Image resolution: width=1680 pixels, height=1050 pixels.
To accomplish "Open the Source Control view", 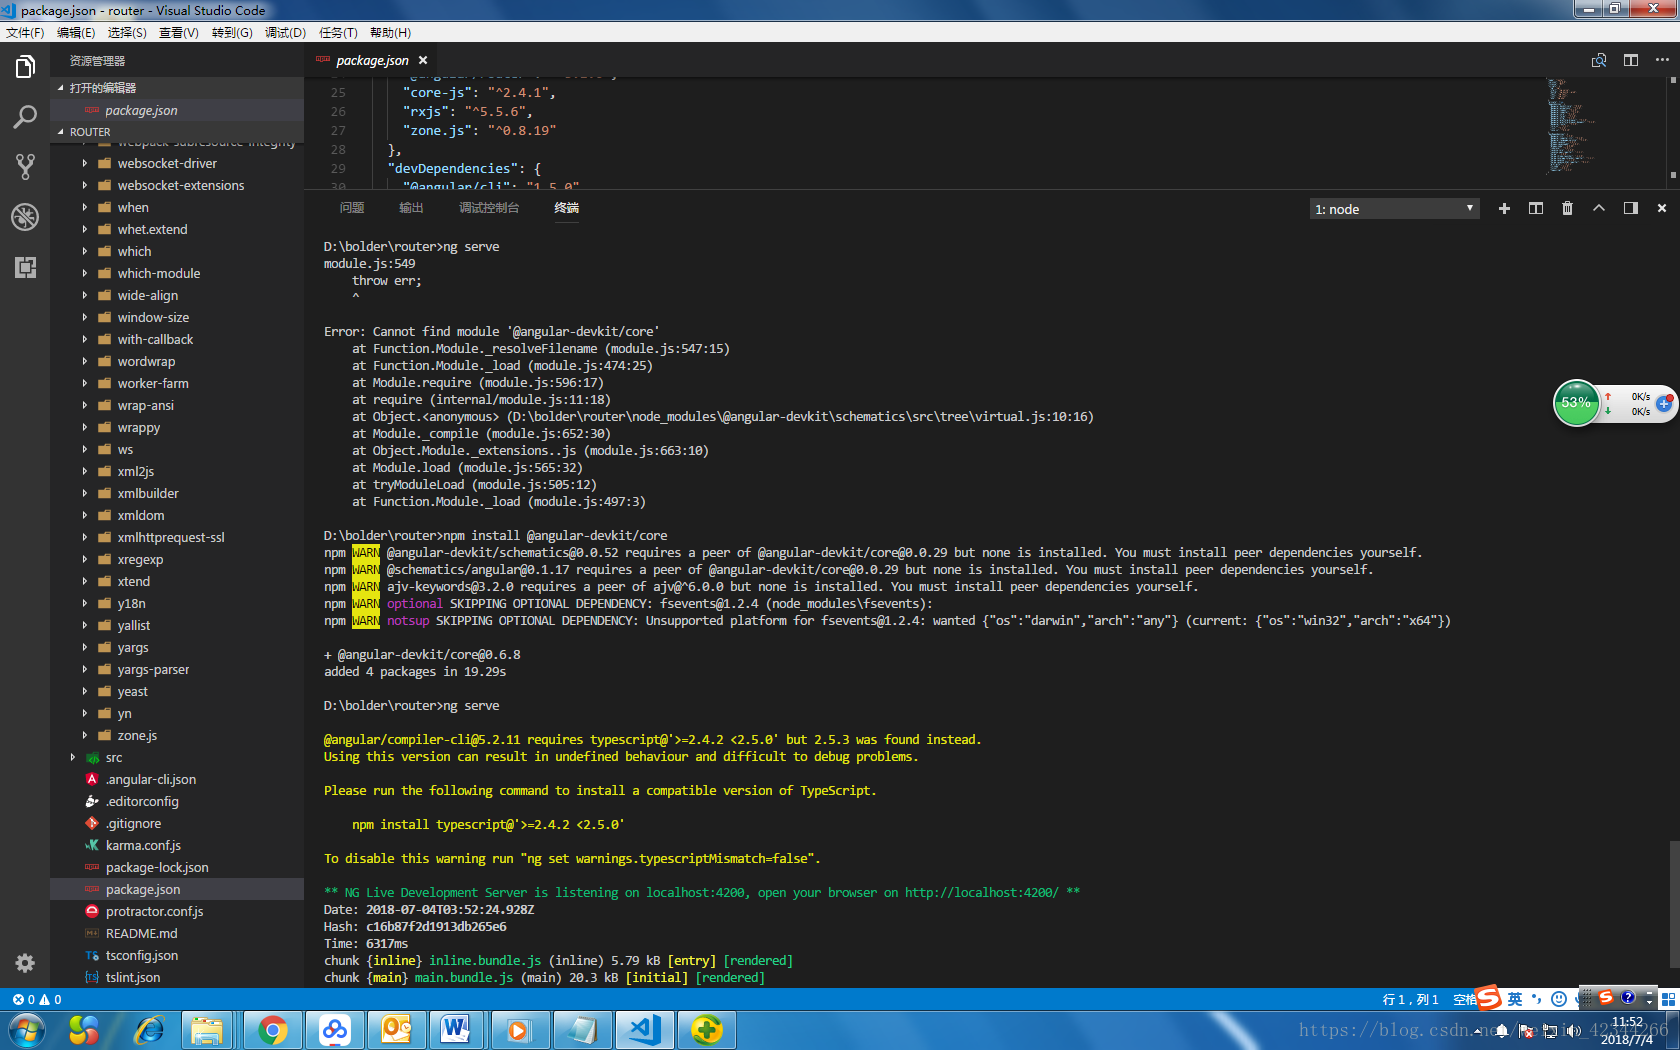I will tap(25, 167).
